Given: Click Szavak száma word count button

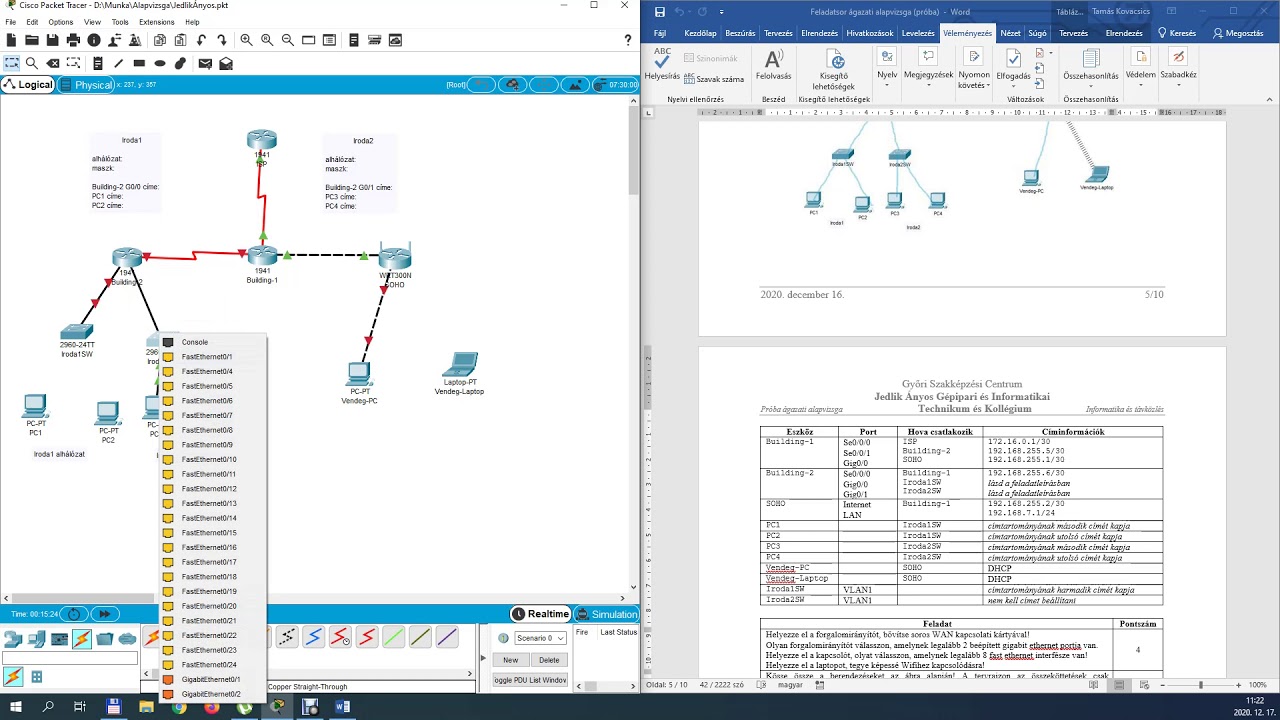Looking at the screenshot, I should click(x=713, y=79).
